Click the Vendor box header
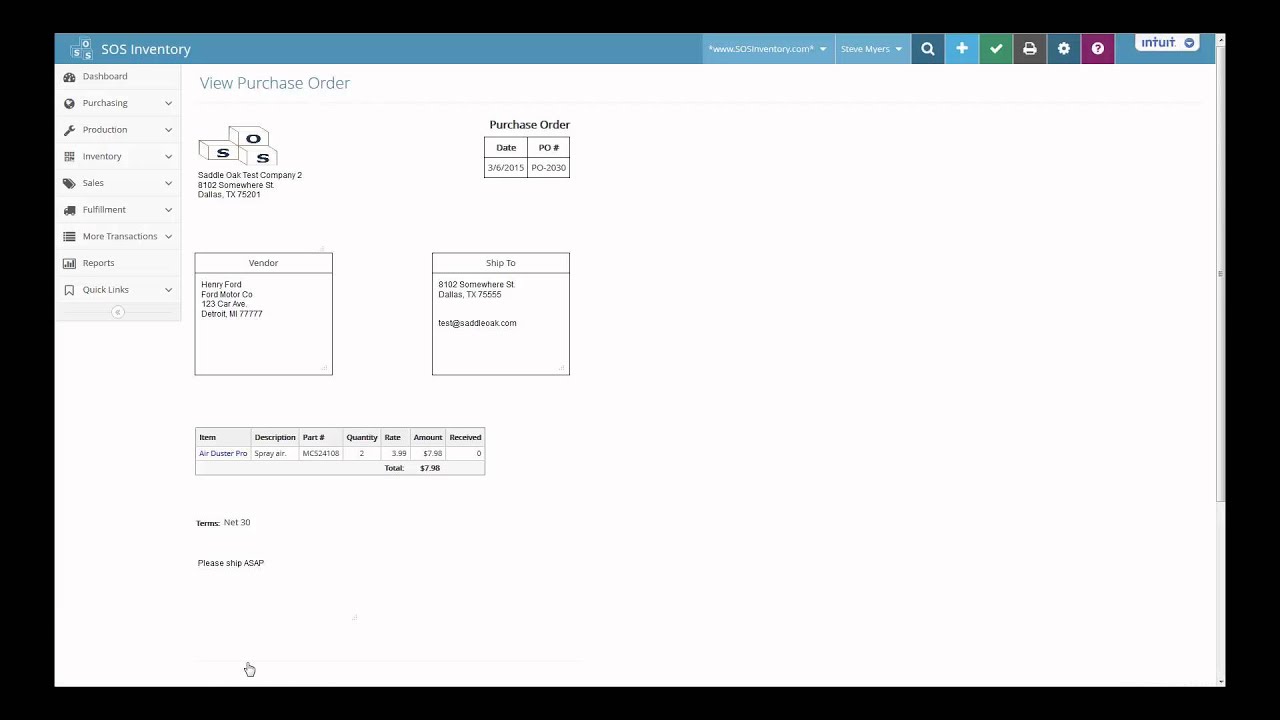 tap(264, 263)
